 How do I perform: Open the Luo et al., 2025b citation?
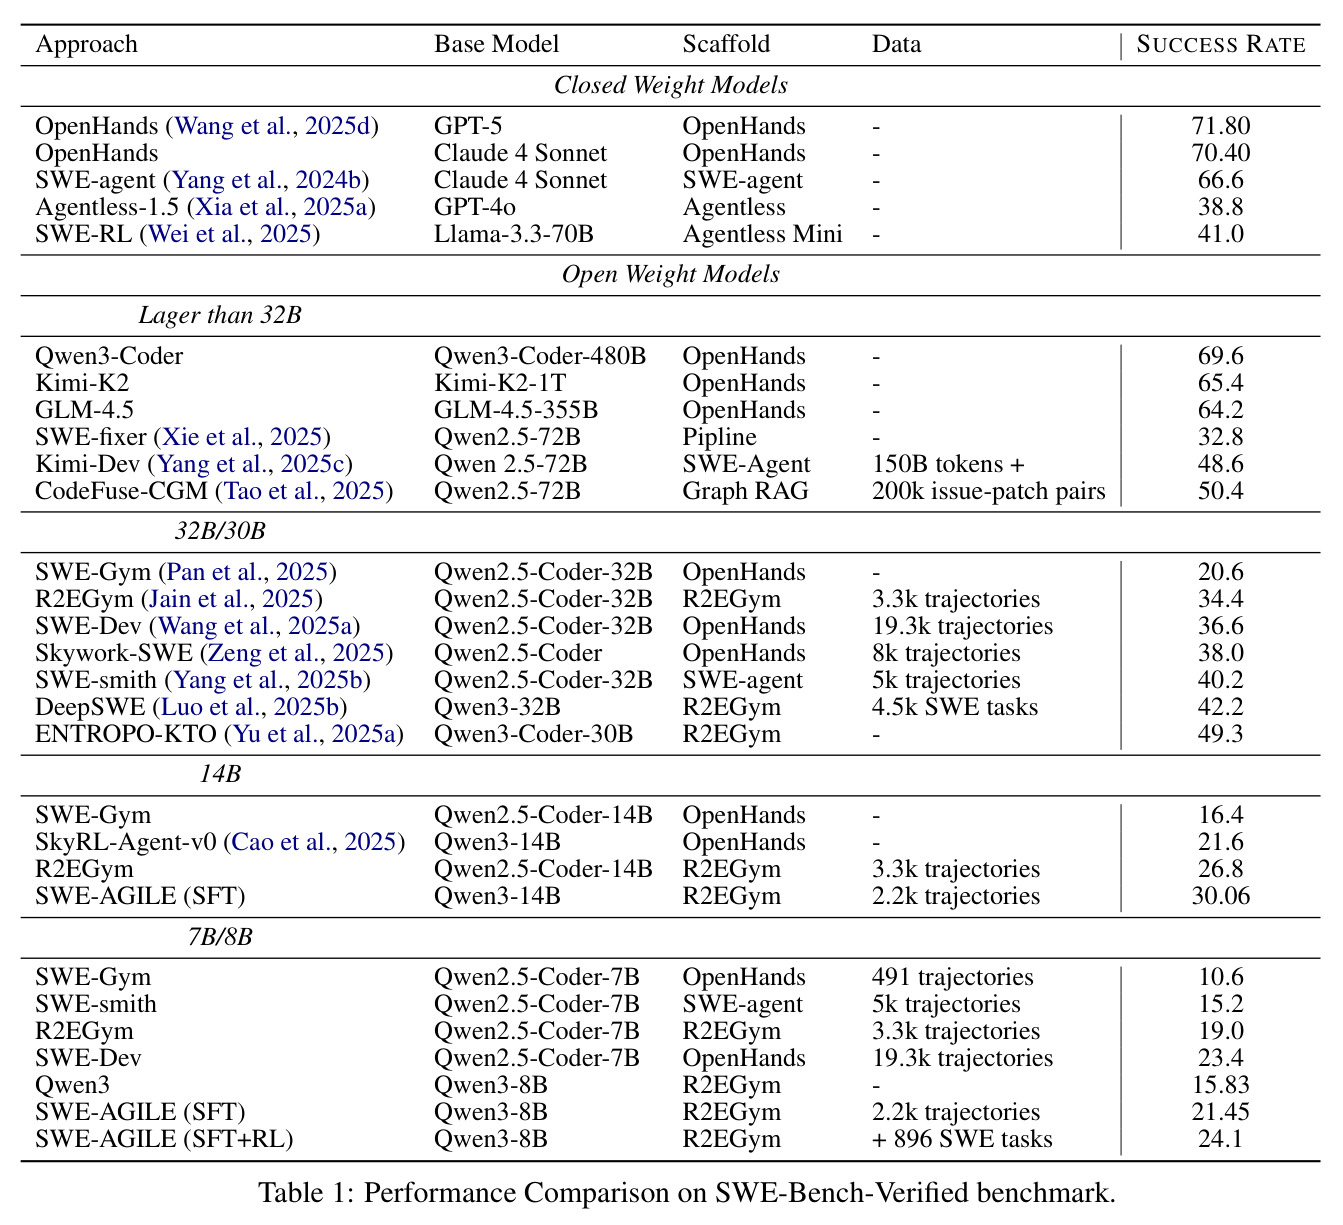coord(250,707)
